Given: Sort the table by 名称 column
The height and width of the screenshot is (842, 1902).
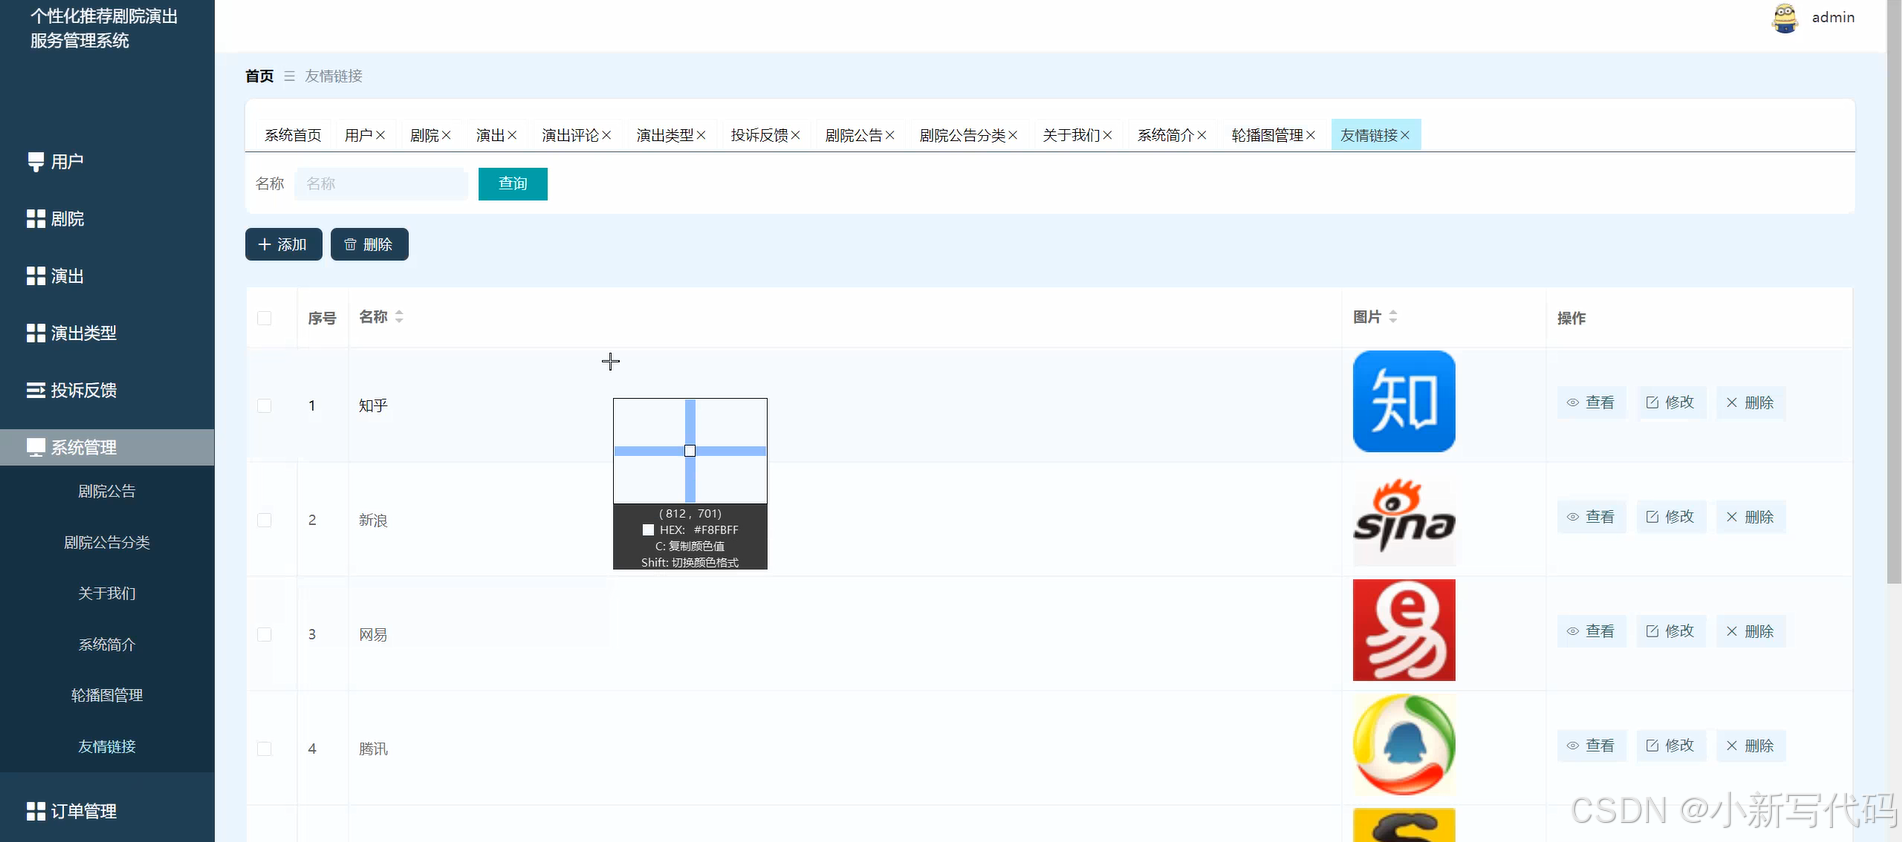Looking at the screenshot, I should pos(399,317).
